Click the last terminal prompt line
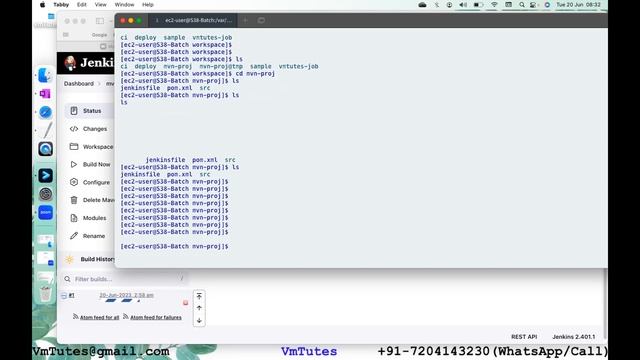Screen dimensions: 640x360 [x=175, y=247]
